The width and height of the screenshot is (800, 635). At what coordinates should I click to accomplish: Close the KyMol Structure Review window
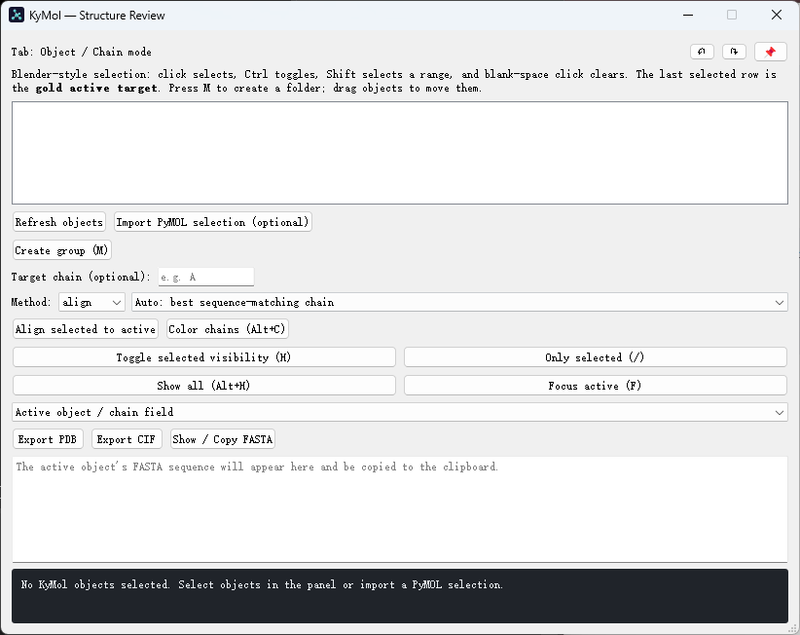777,15
